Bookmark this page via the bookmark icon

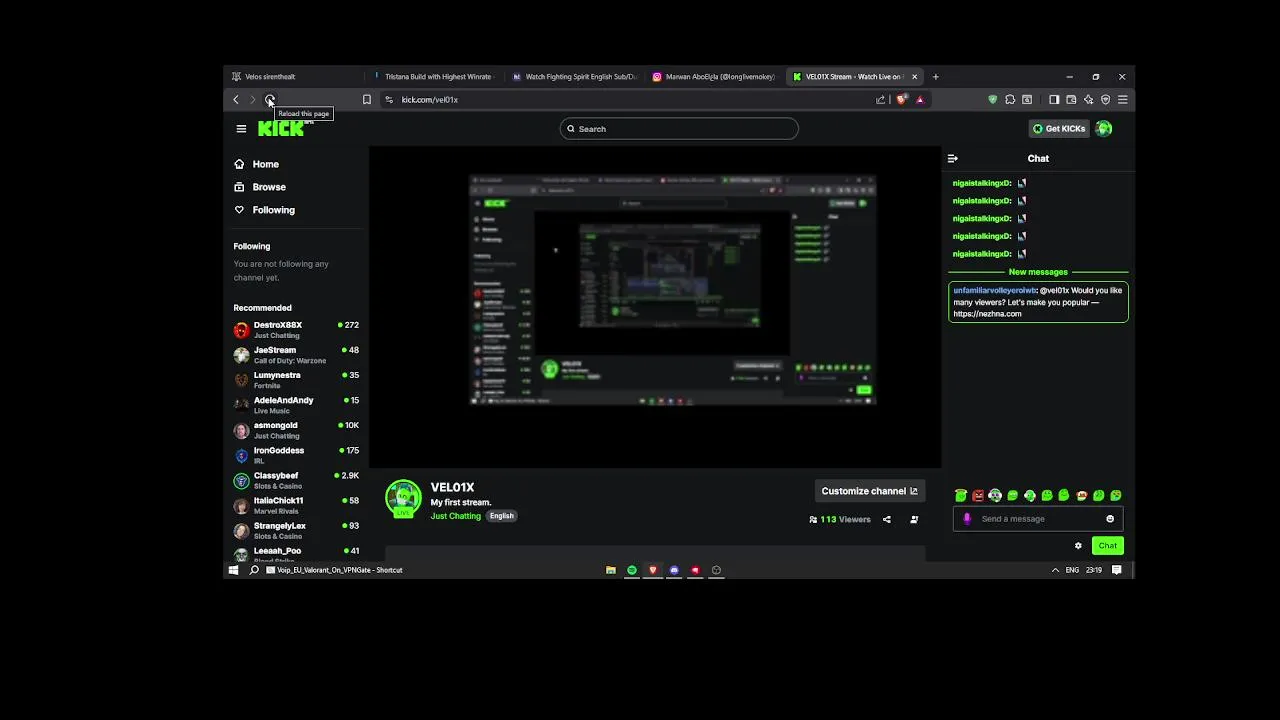(x=367, y=99)
